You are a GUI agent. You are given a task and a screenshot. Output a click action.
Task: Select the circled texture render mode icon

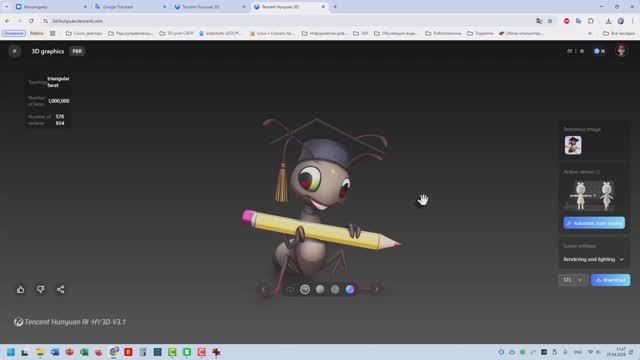(x=305, y=289)
